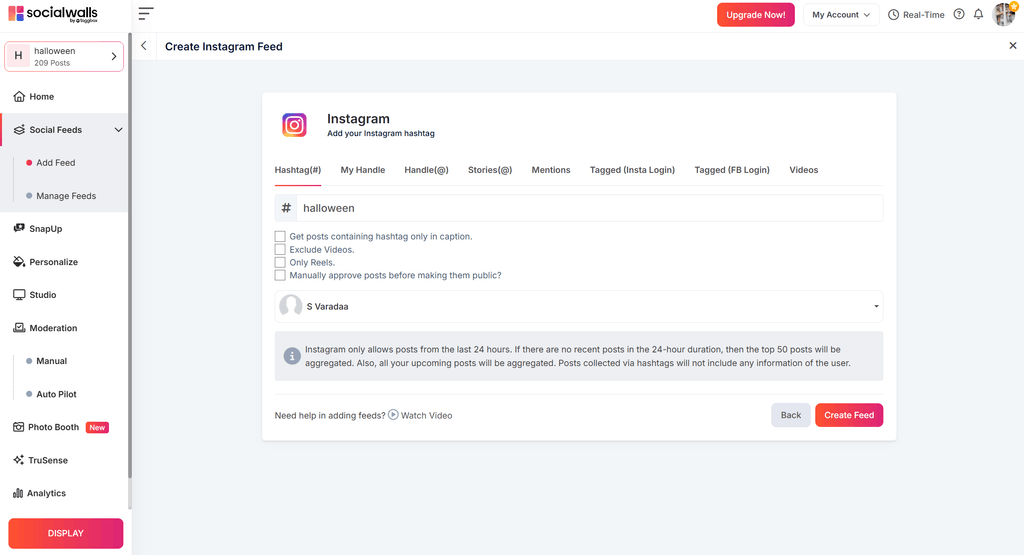The image size is (1024, 555).
Task: Click the info icon in notice box
Action: pos(292,356)
